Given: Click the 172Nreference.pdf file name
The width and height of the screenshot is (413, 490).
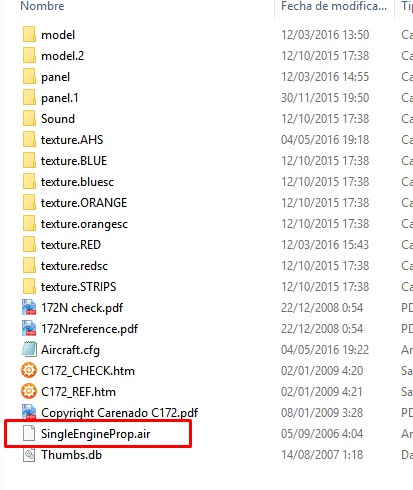Looking at the screenshot, I should point(89,329).
